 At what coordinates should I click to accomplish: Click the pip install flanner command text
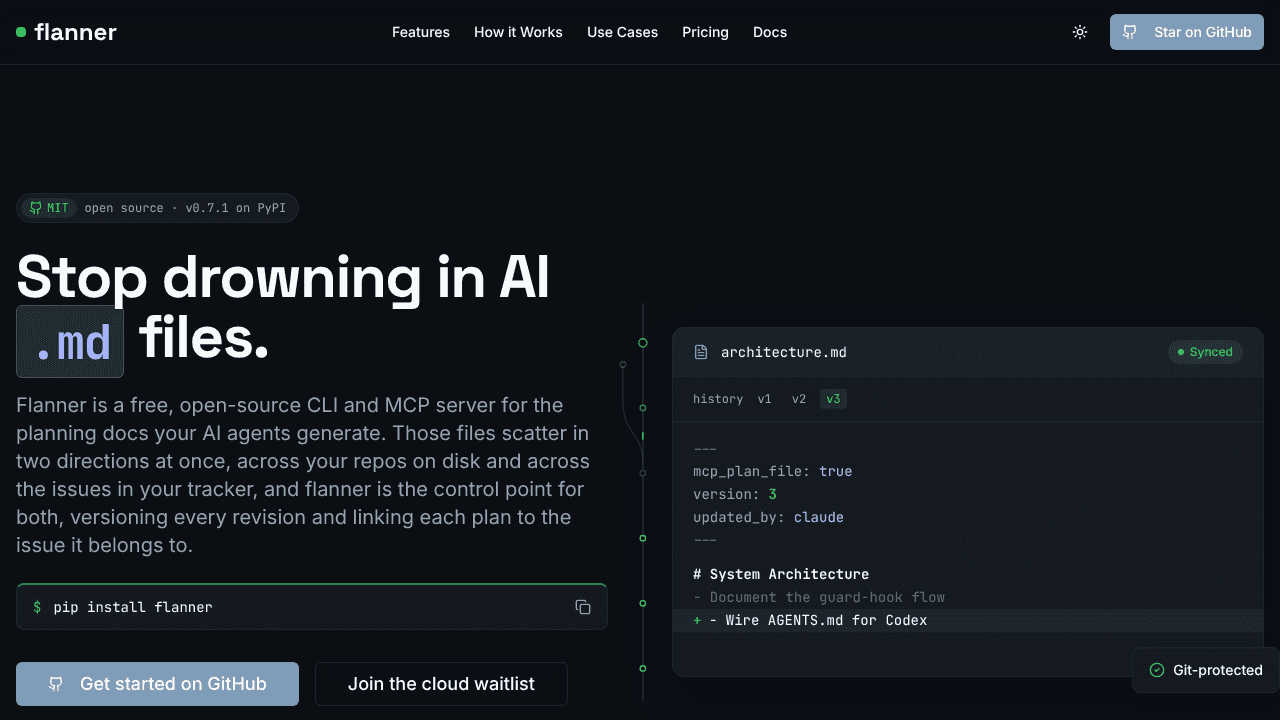[133, 607]
